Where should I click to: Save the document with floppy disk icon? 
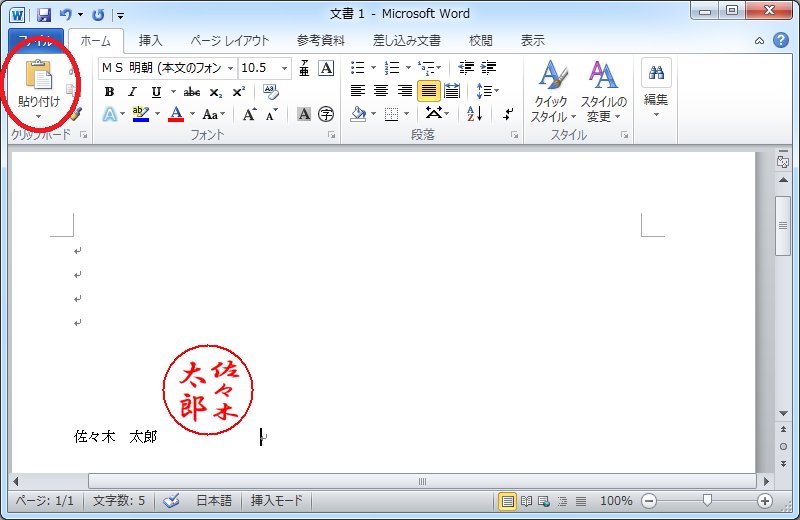click(44, 15)
